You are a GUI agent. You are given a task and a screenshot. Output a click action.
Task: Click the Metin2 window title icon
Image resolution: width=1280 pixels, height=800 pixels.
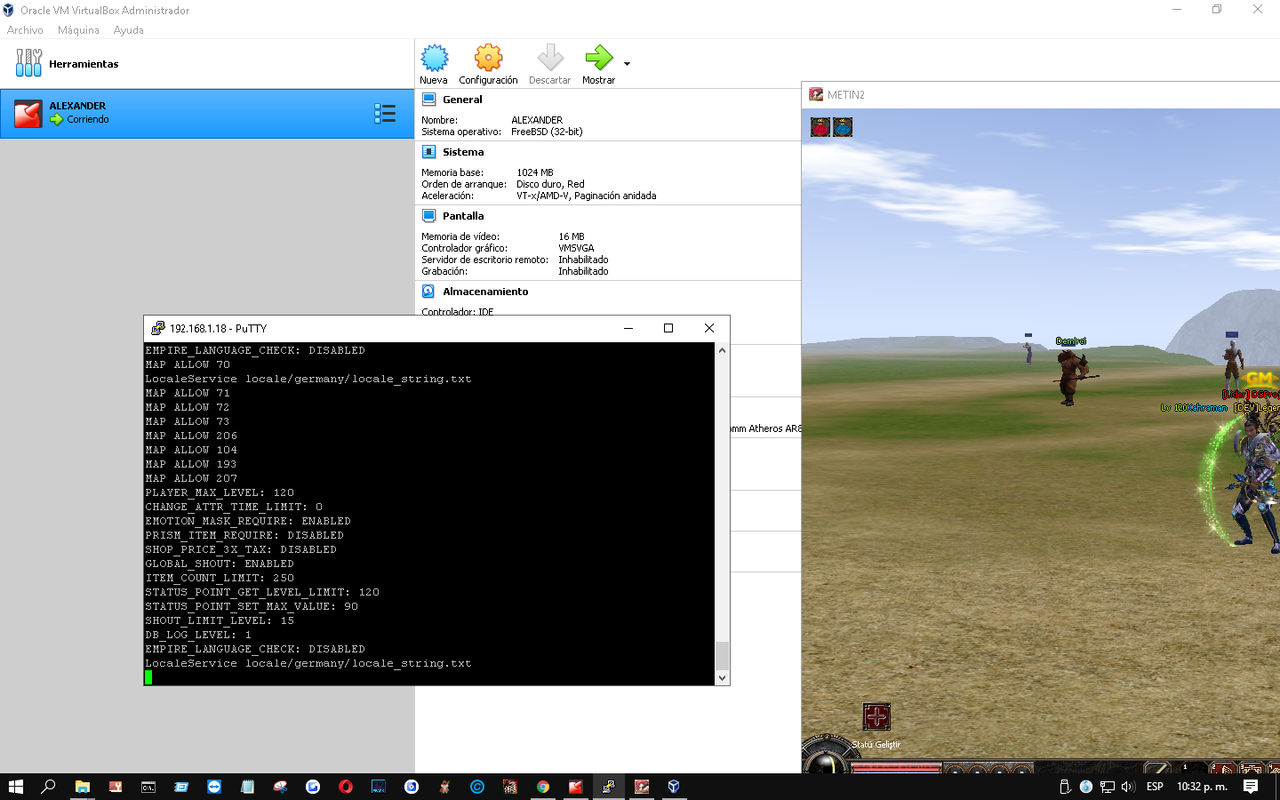815,95
